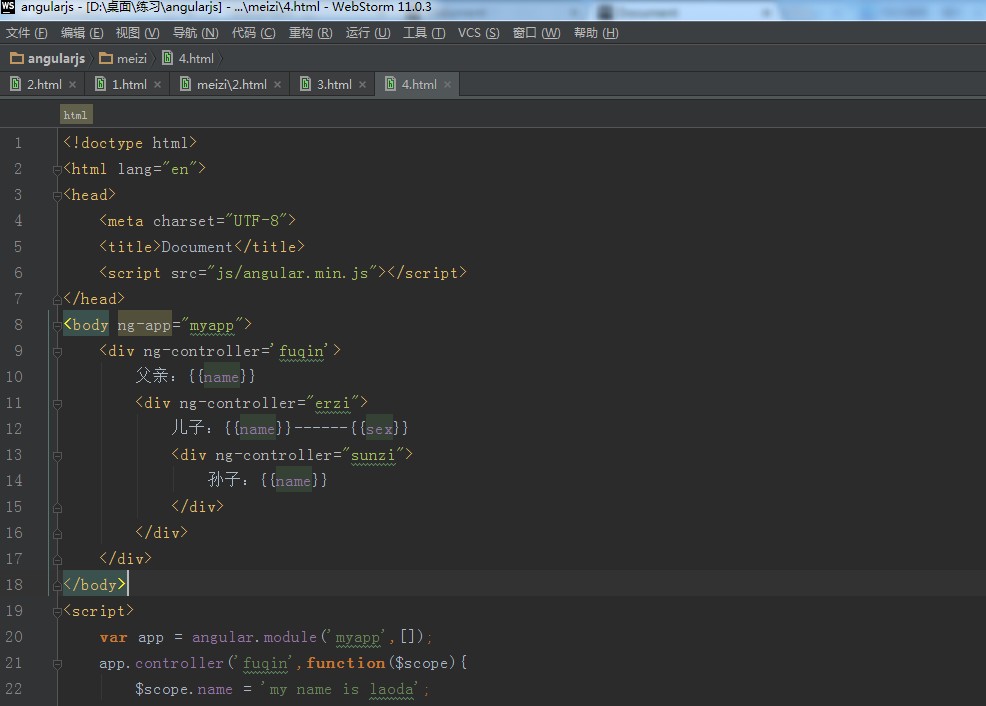Viewport: 986px width, 706px height.
Task: Place cursor on 'myapp' in ng-app attribute
Action: [x=211, y=325]
